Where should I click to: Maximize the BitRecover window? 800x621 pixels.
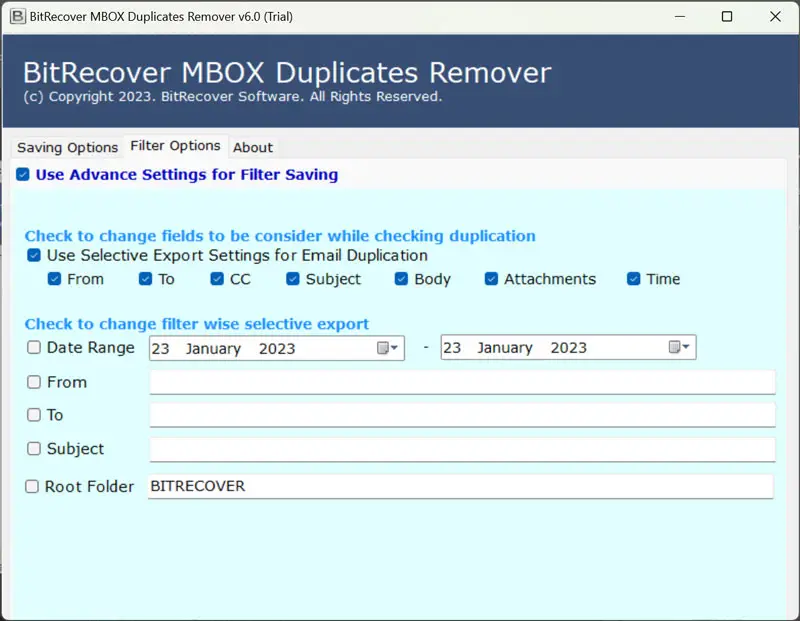click(x=727, y=16)
